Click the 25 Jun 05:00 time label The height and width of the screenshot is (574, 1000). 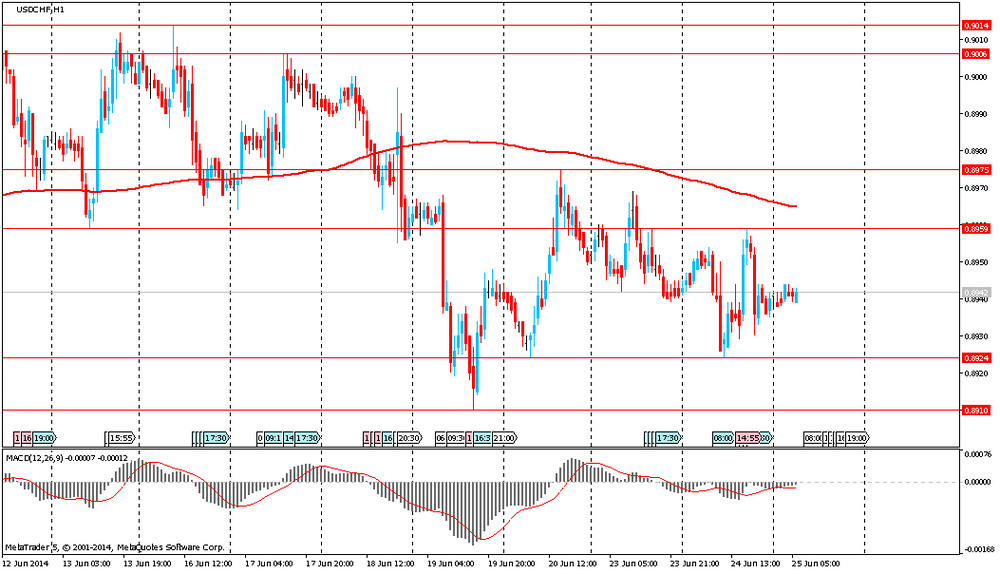tap(816, 564)
